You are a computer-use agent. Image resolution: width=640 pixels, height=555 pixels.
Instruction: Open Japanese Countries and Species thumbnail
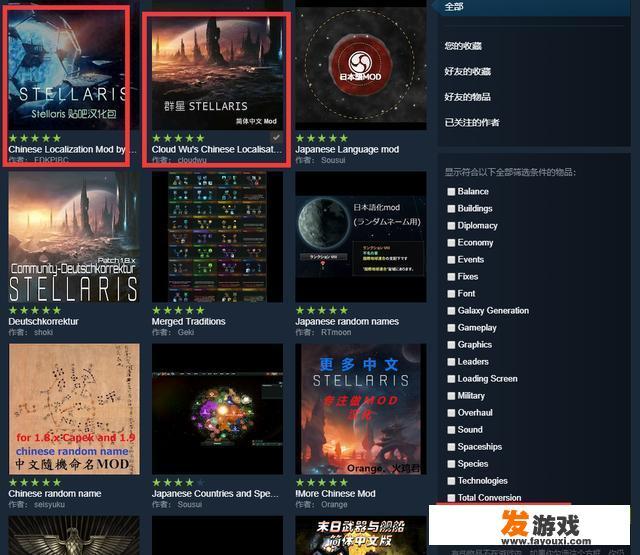pyautogui.click(x=217, y=409)
